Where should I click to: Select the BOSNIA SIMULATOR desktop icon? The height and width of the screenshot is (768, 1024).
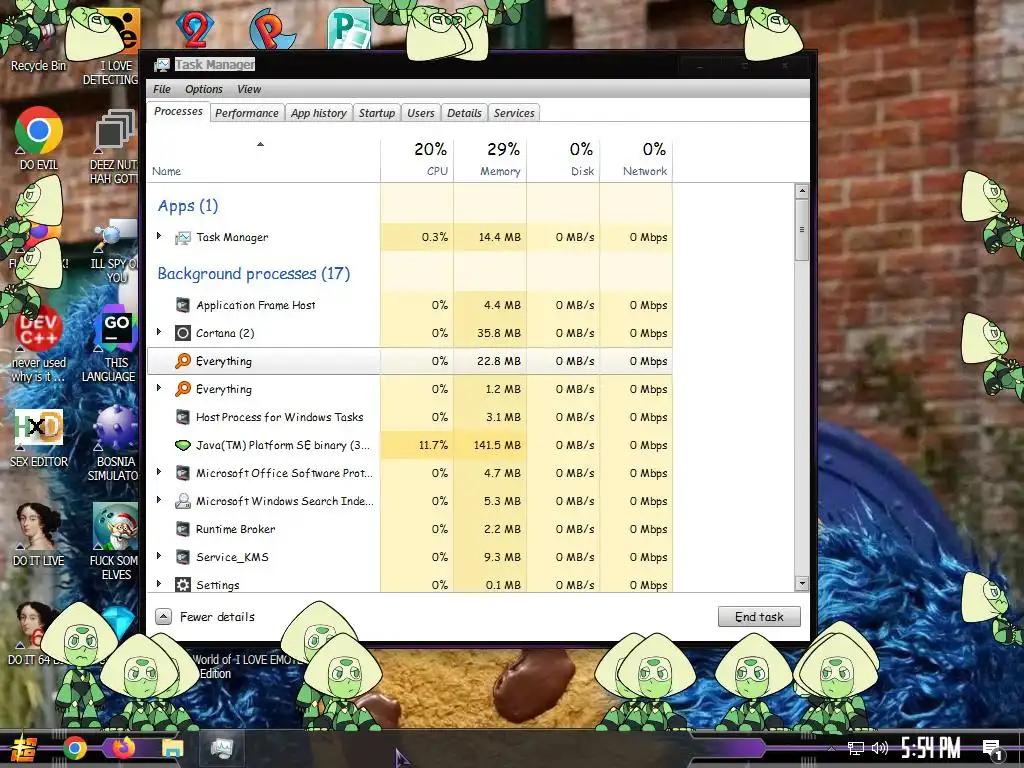(x=114, y=444)
